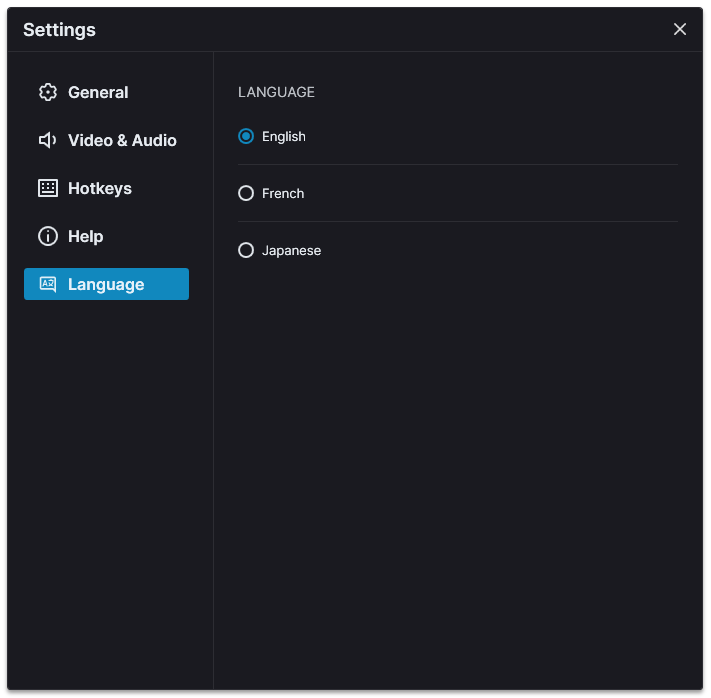
Task: Select the English radio button
Action: tap(246, 137)
